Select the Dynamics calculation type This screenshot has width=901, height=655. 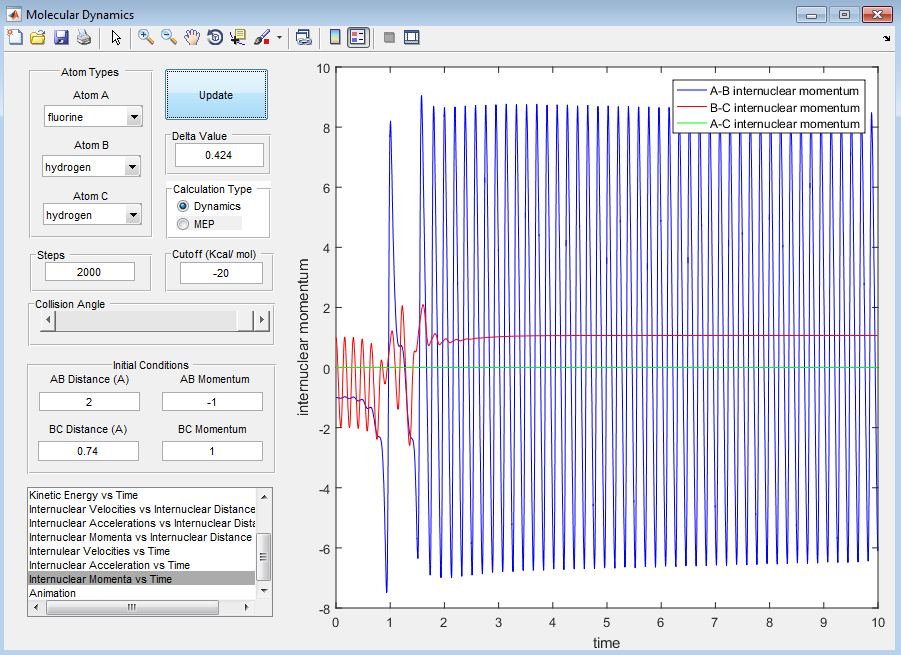pos(183,206)
